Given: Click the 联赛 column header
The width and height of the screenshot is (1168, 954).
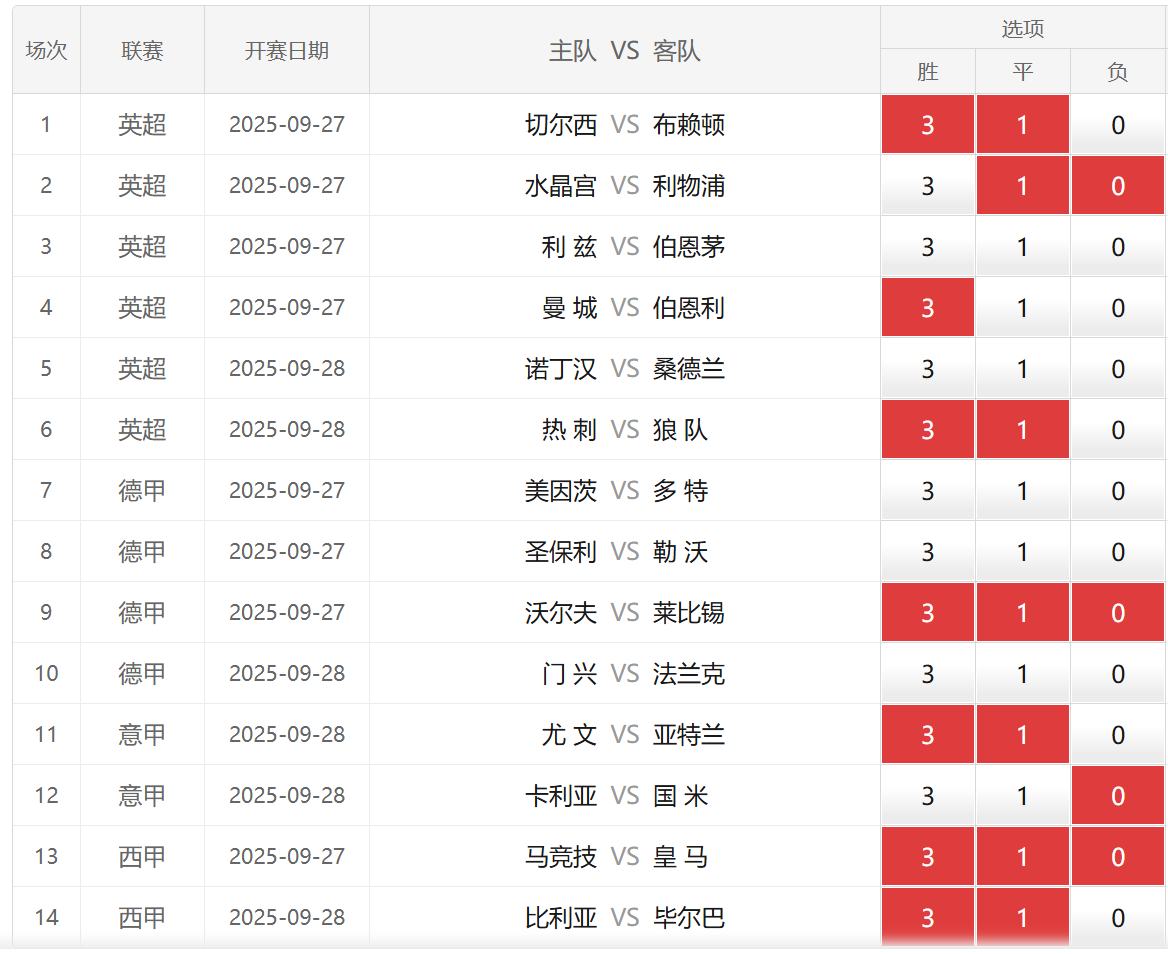Looking at the screenshot, I should coord(142,51).
